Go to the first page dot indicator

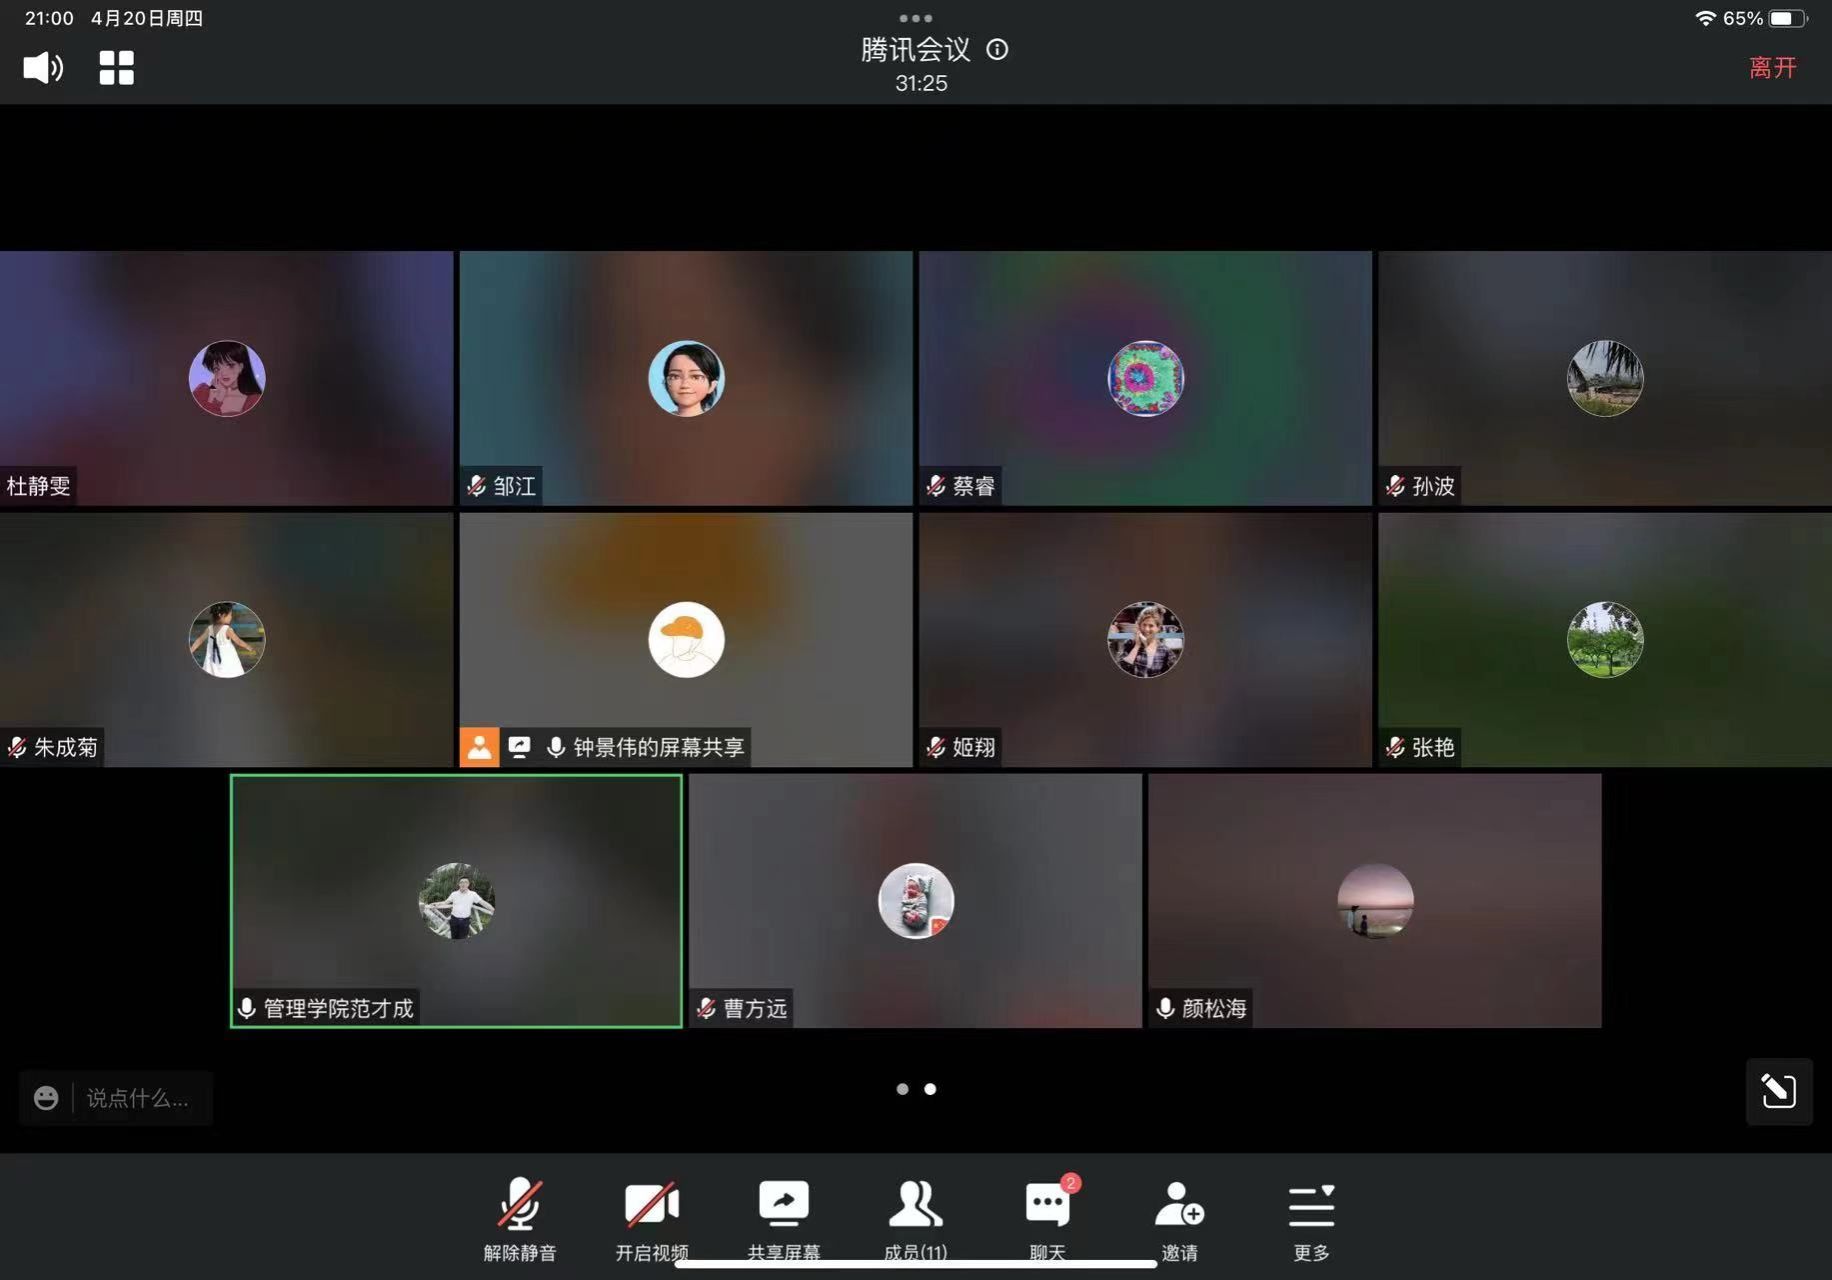[x=902, y=1089]
